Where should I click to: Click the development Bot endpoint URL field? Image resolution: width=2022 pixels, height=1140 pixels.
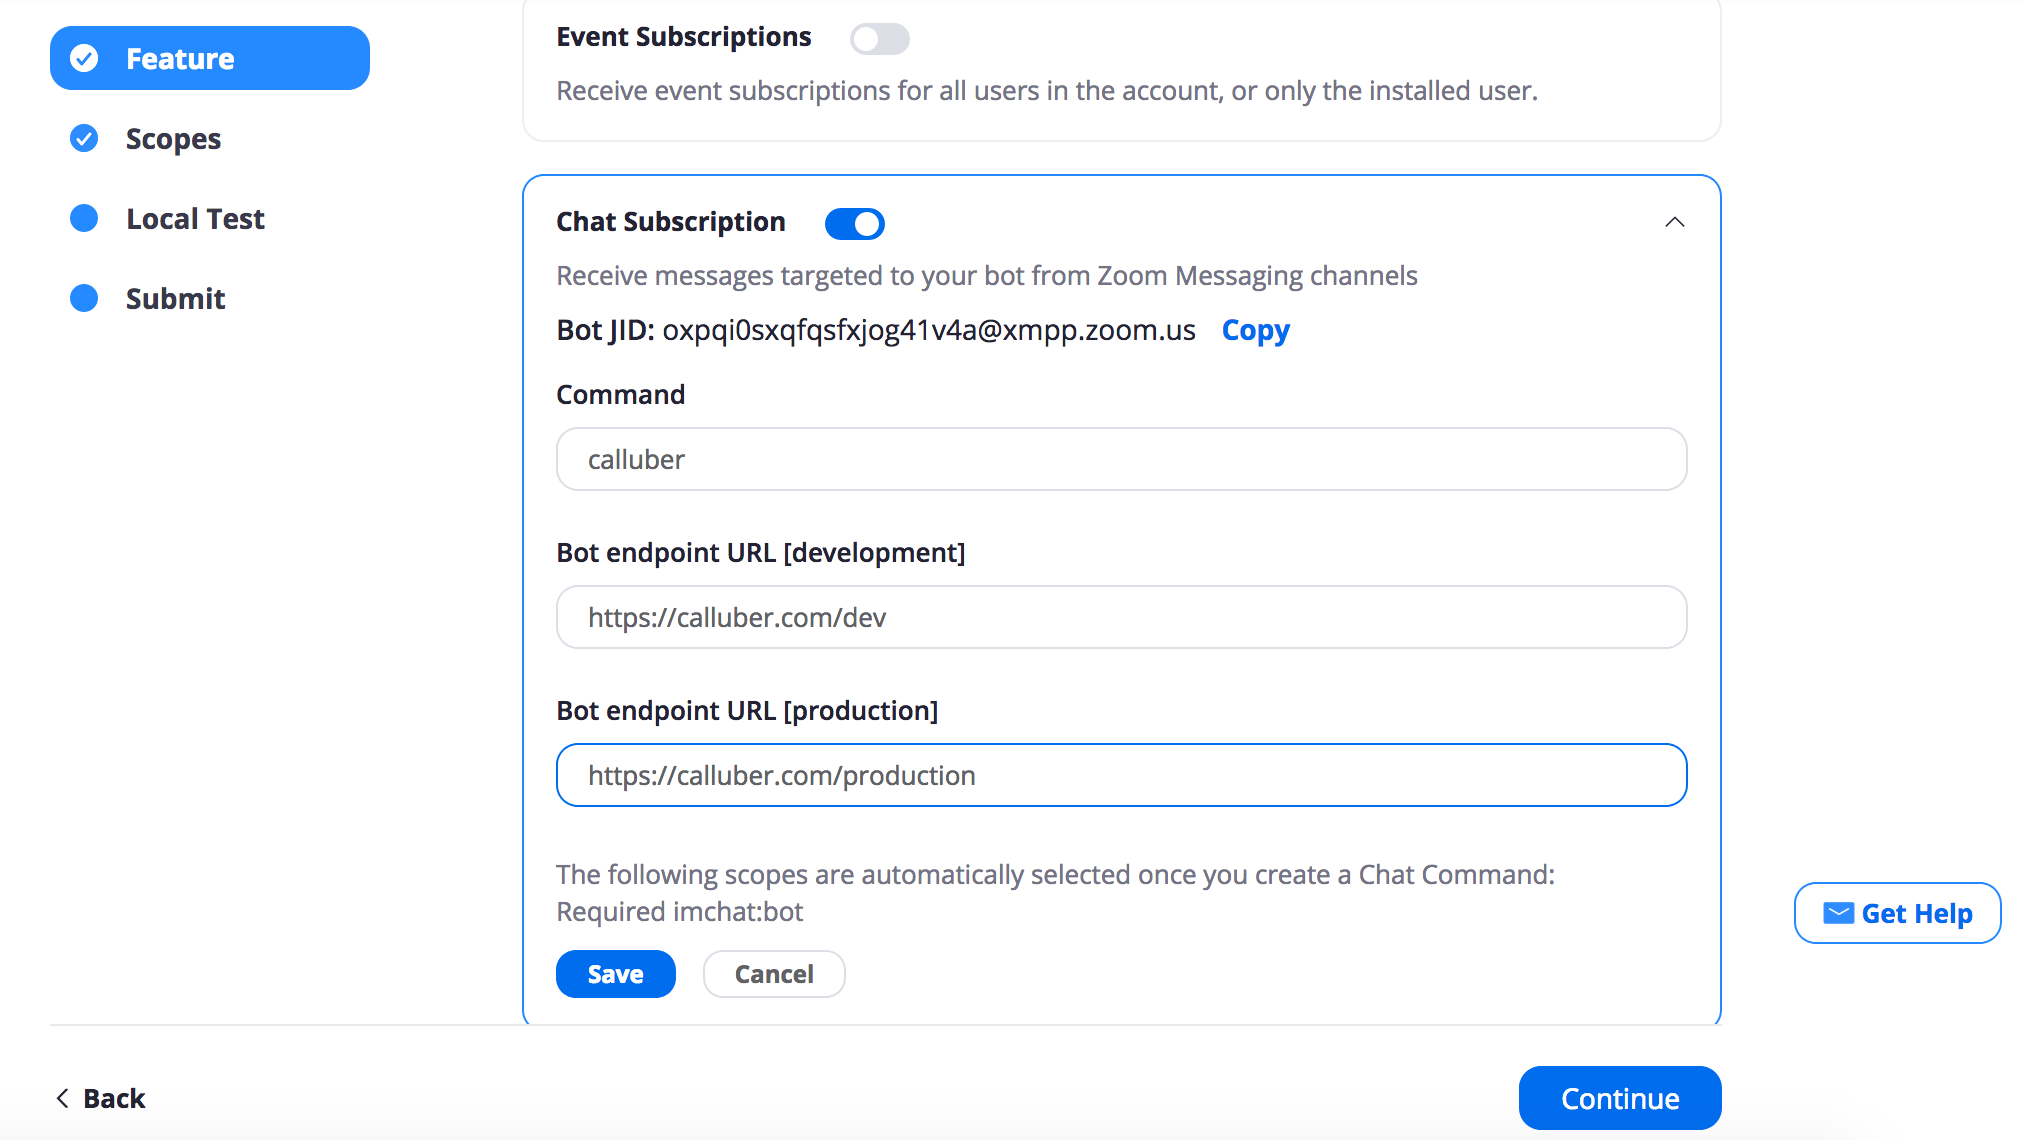(x=1122, y=617)
